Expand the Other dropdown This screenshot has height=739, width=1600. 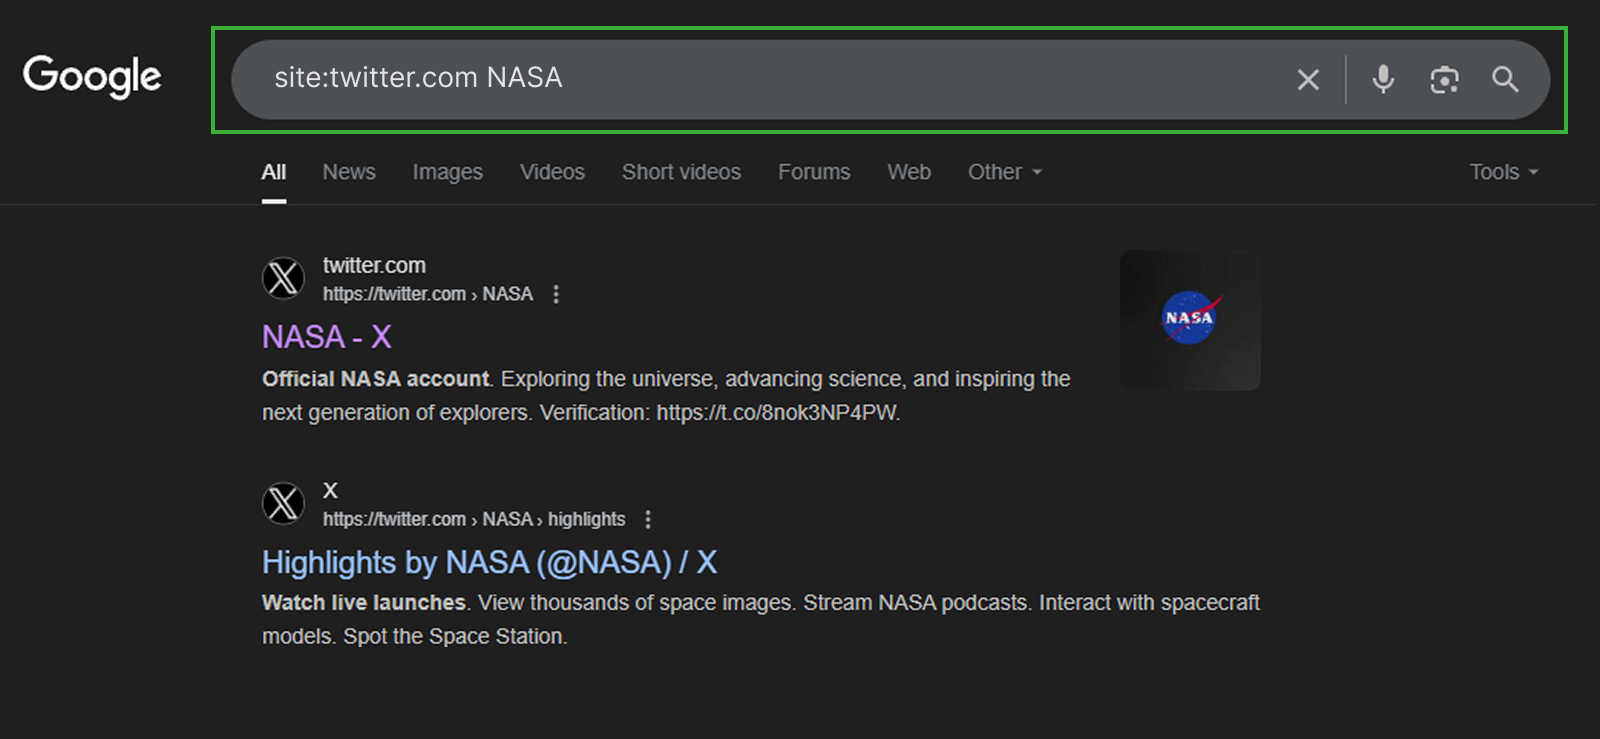[x=1005, y=172]
